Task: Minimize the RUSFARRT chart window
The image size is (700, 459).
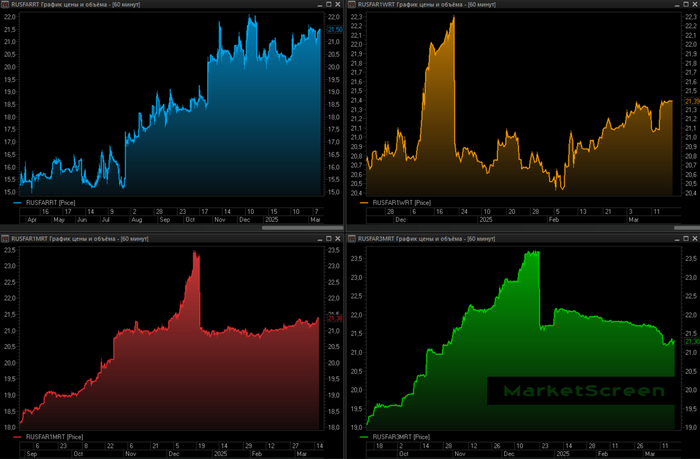Action: pyautogui.click(x=319, y=5)
